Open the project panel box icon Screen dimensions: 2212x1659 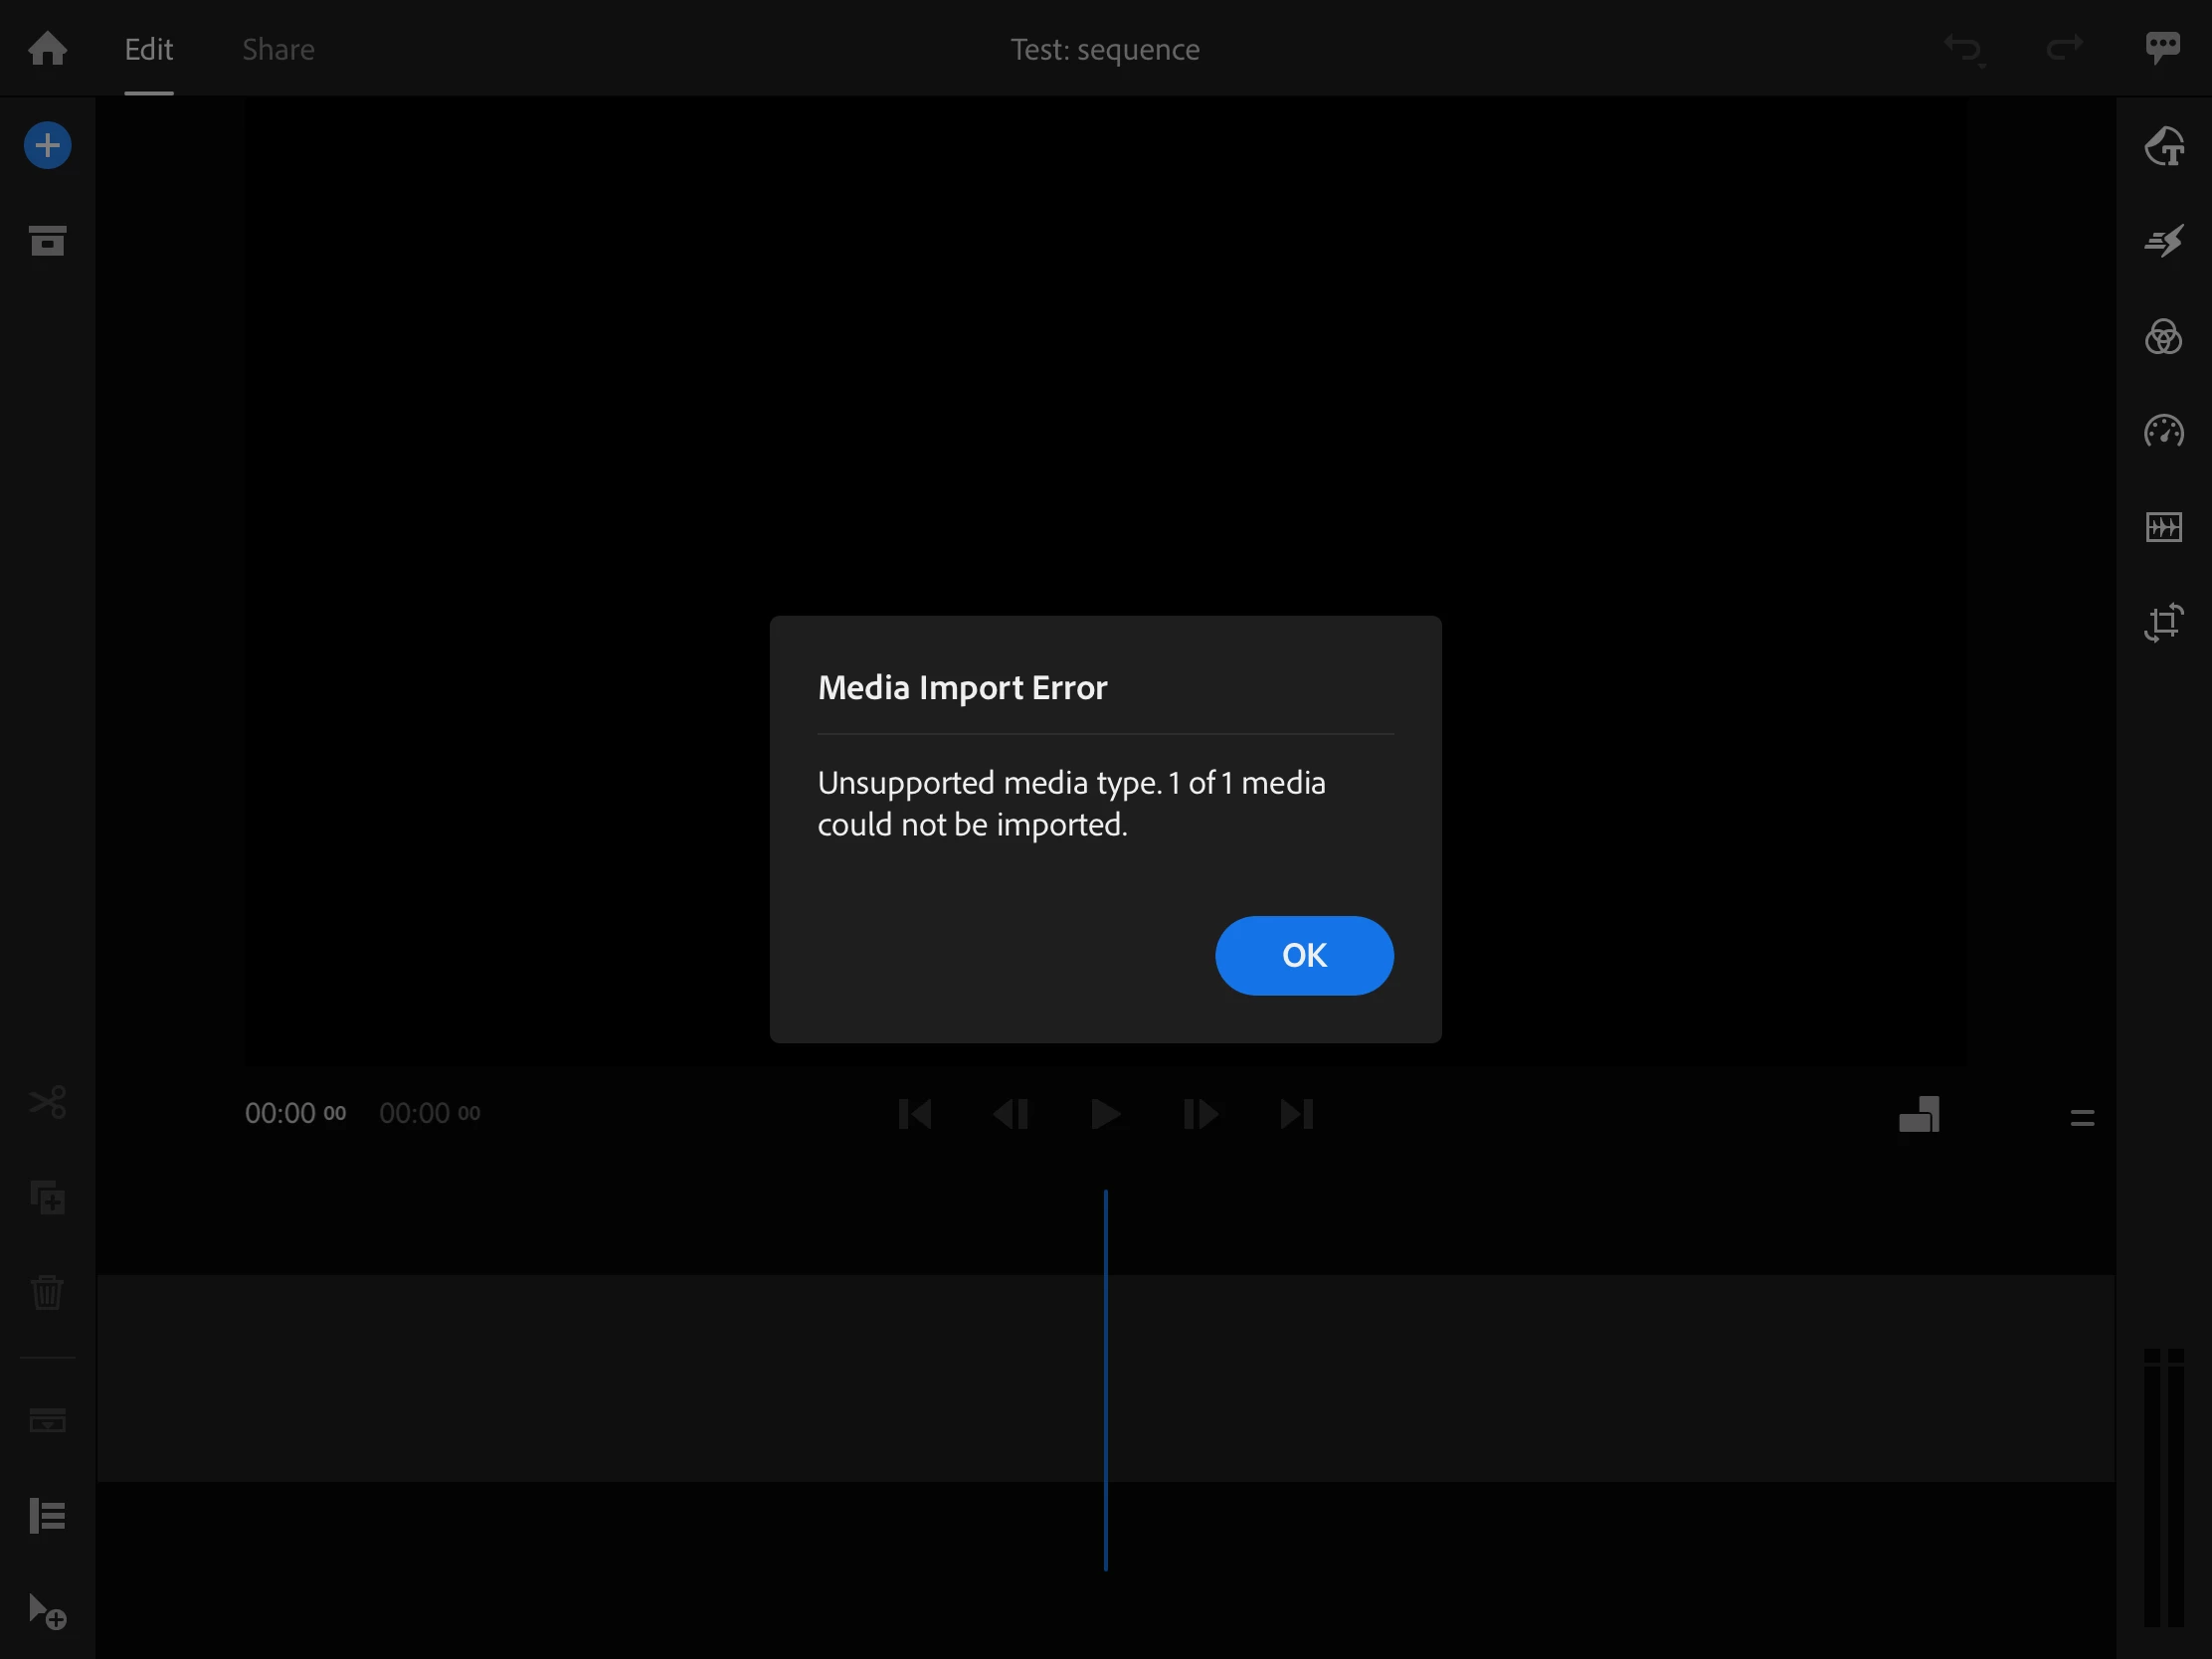(x=47, y=241)
